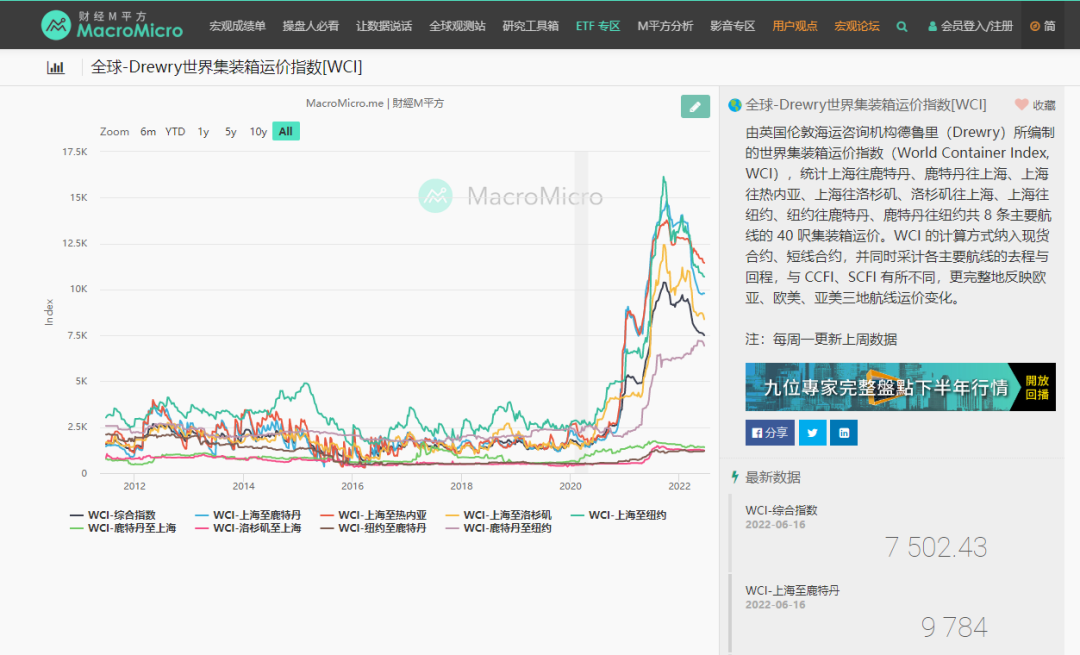Open the M平方分析 menu
Viewport: 1080px width, 655px height.
(x=665, y=26)
